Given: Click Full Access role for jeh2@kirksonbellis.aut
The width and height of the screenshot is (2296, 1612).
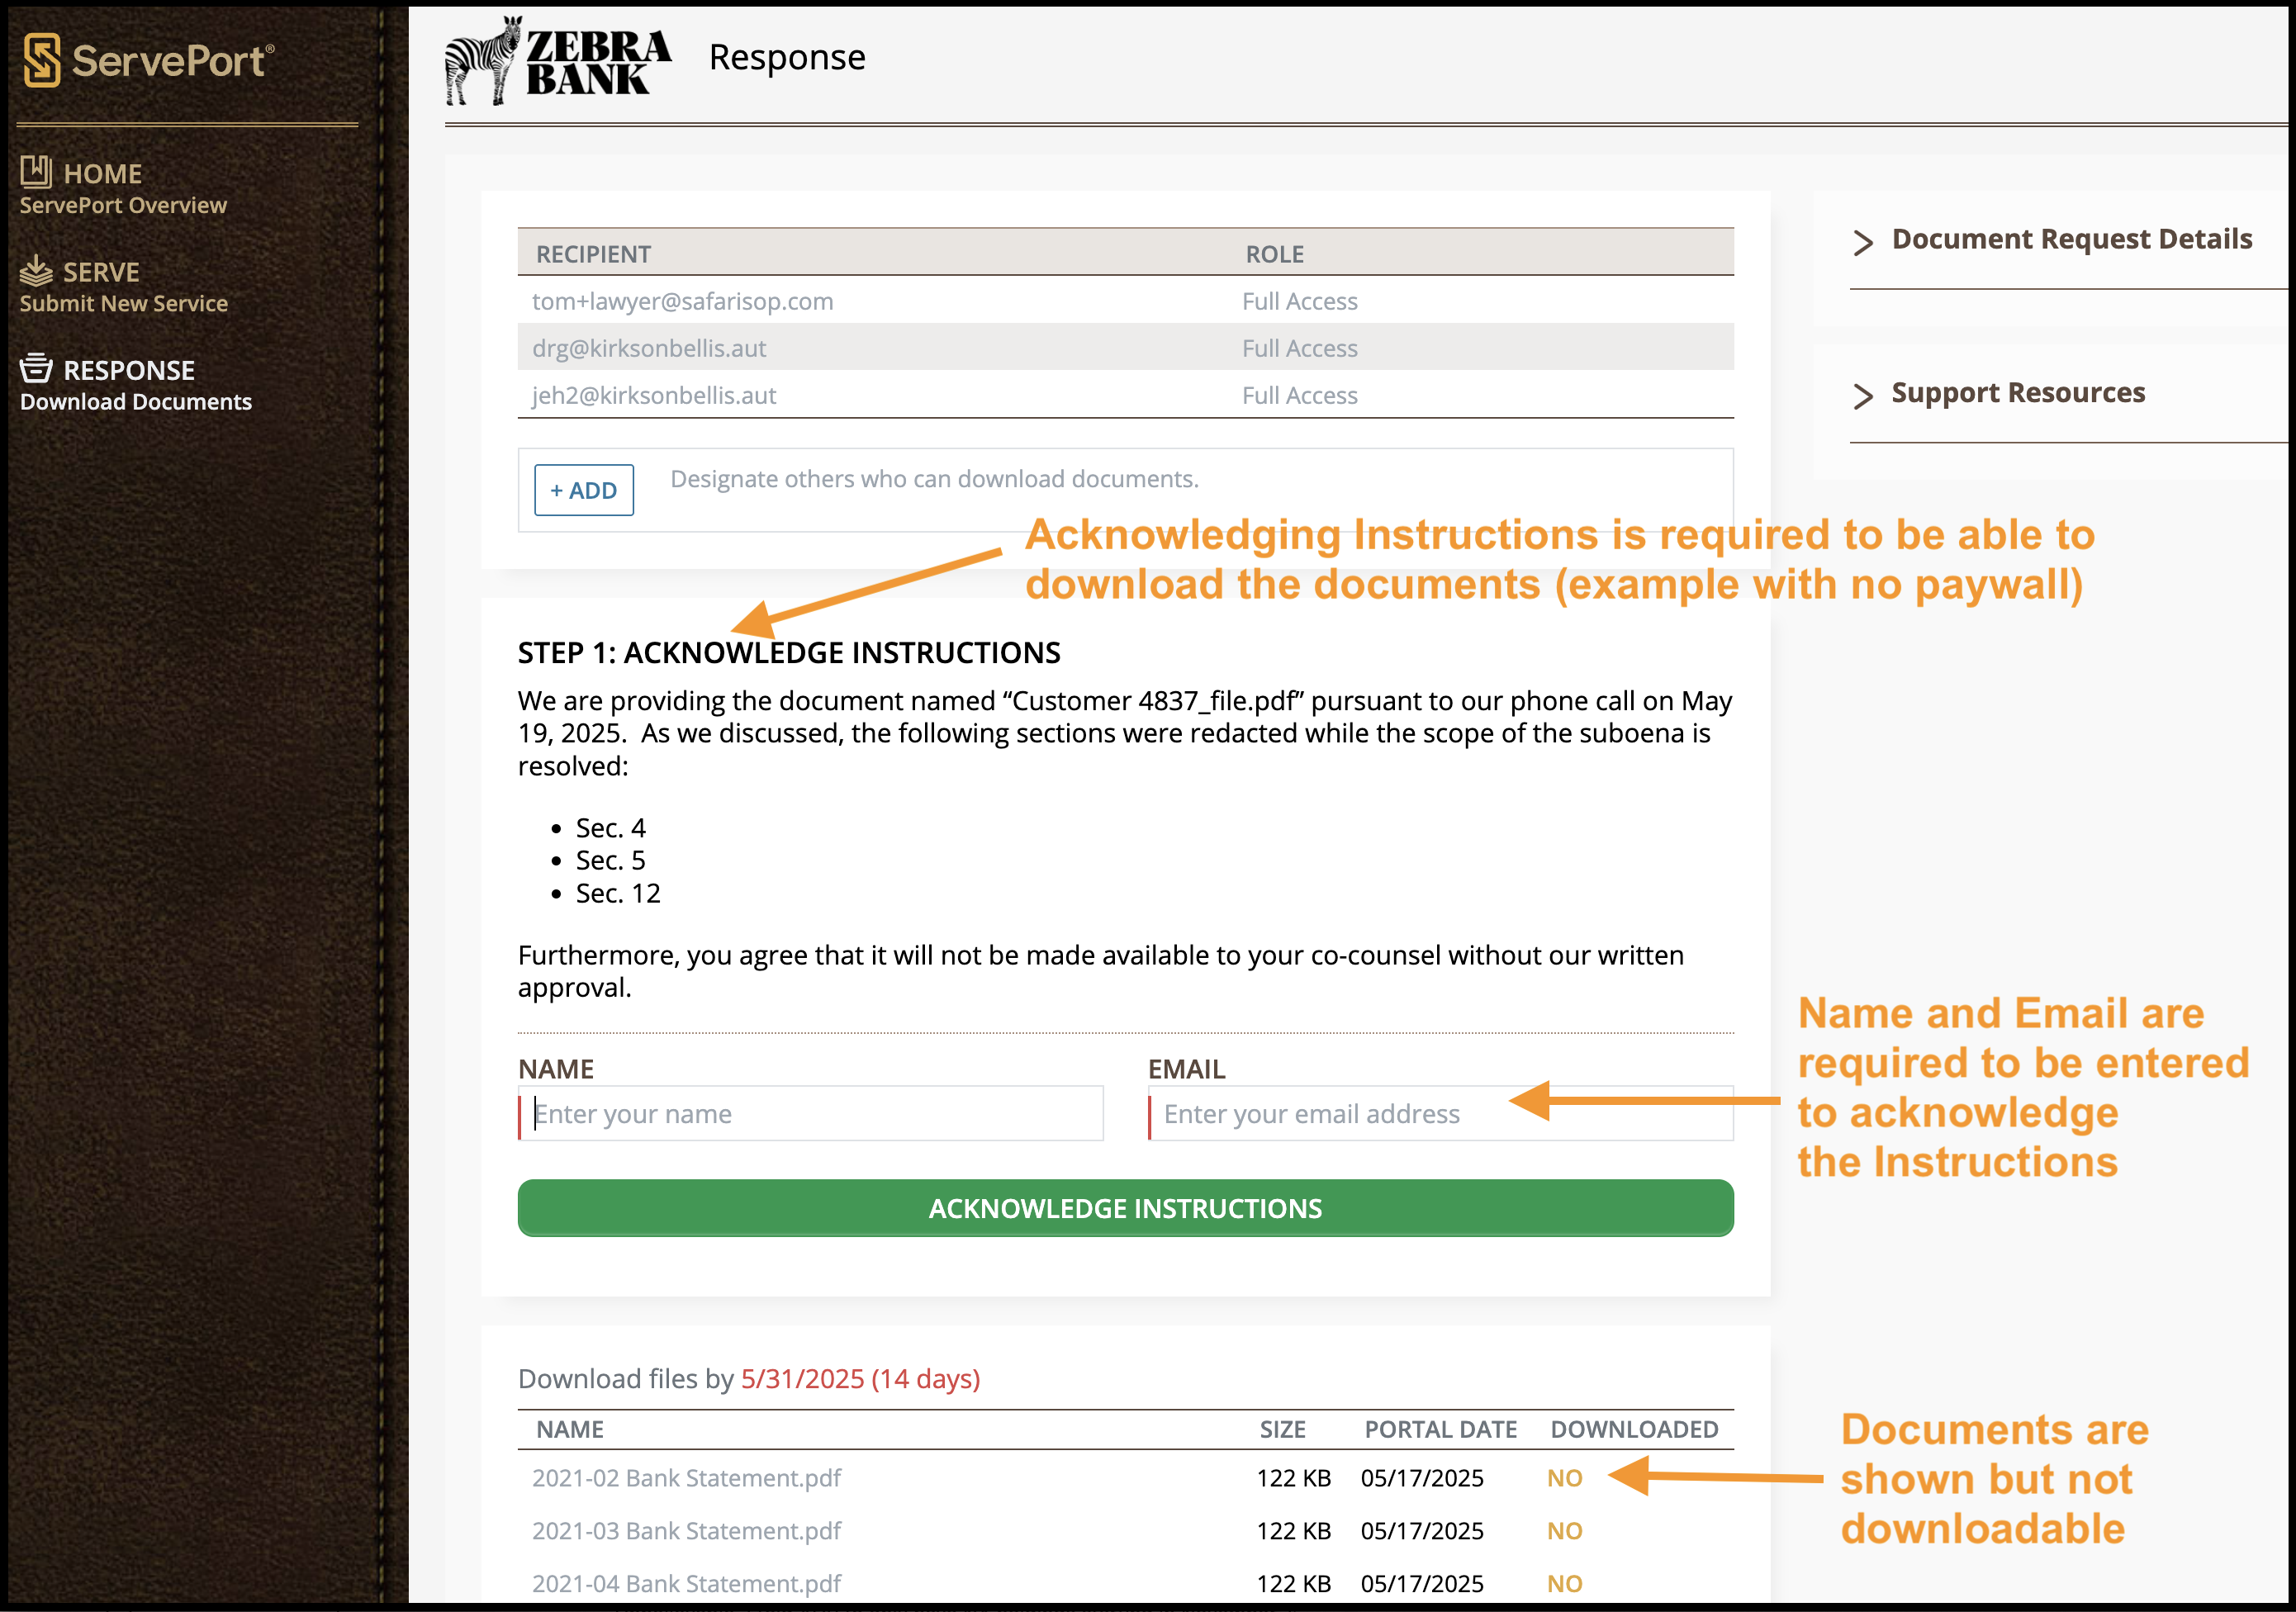Looking at the screenshot, I should 1299,395.
